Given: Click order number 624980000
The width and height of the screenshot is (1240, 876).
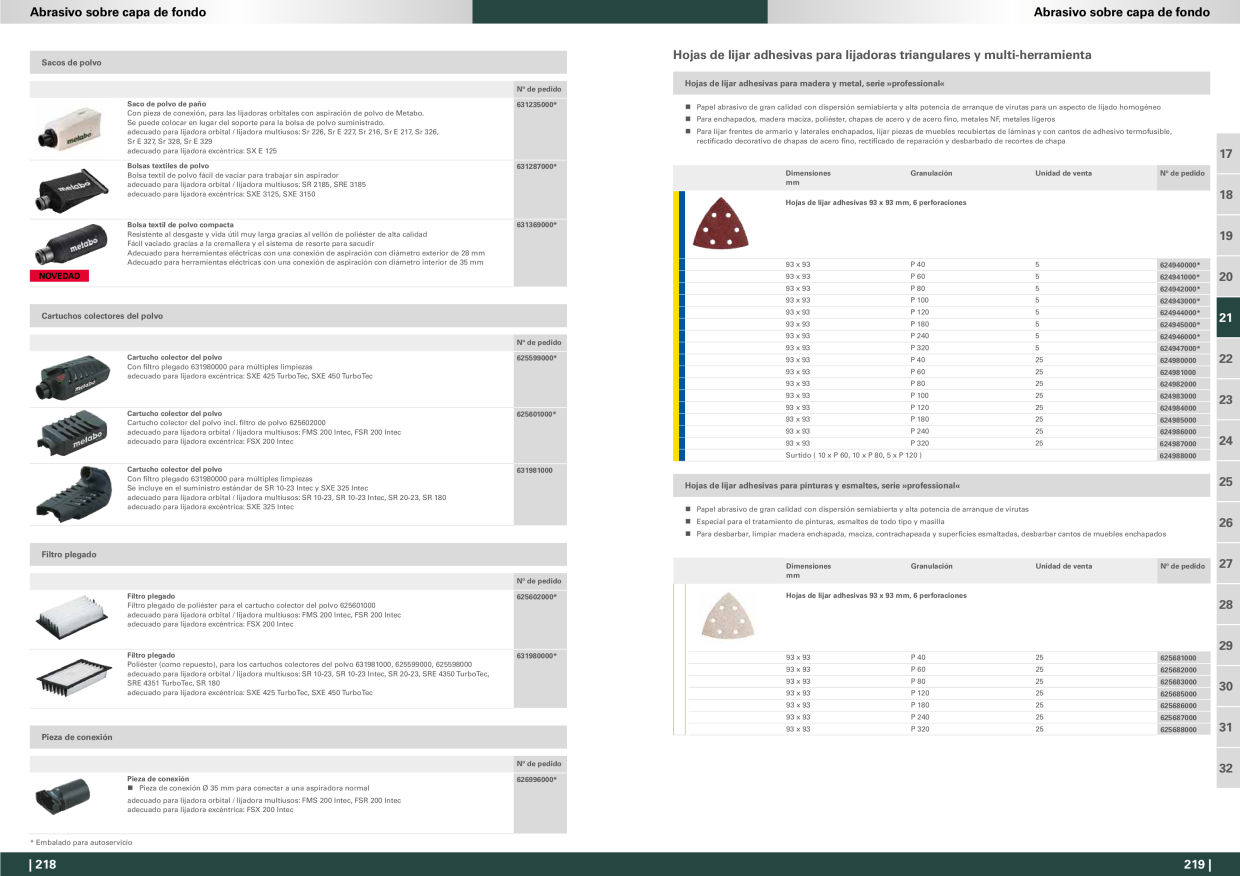Looking at the screenshot, I should [1178, 360].
